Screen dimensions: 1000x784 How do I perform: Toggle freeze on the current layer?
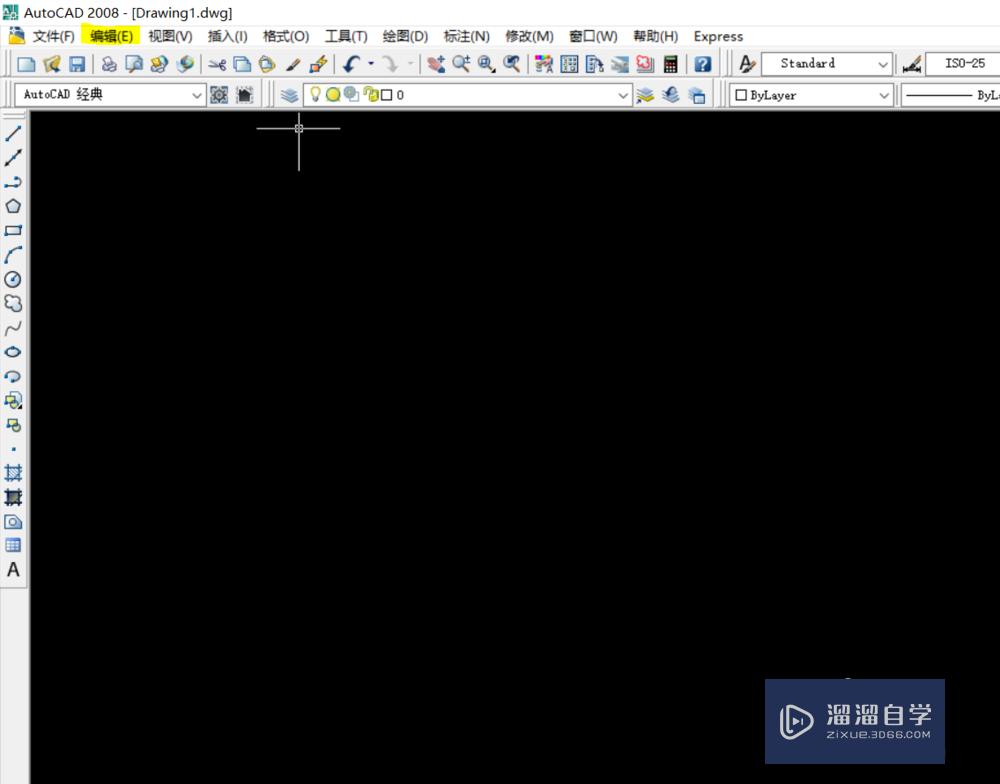click(333, 95)
